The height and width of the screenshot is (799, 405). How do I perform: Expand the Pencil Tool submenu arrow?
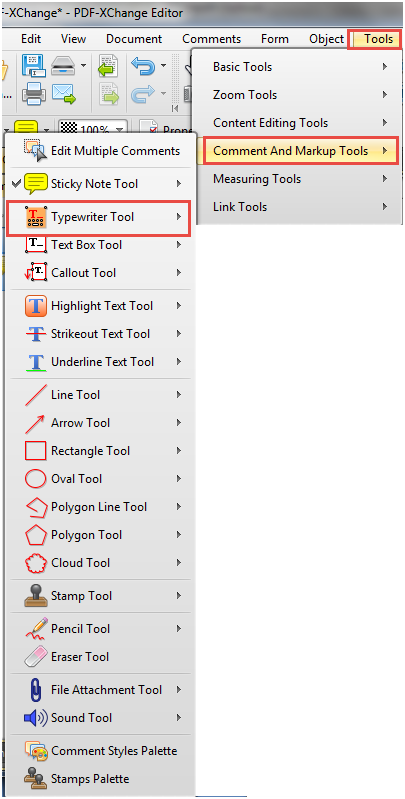tap(179, 629)
